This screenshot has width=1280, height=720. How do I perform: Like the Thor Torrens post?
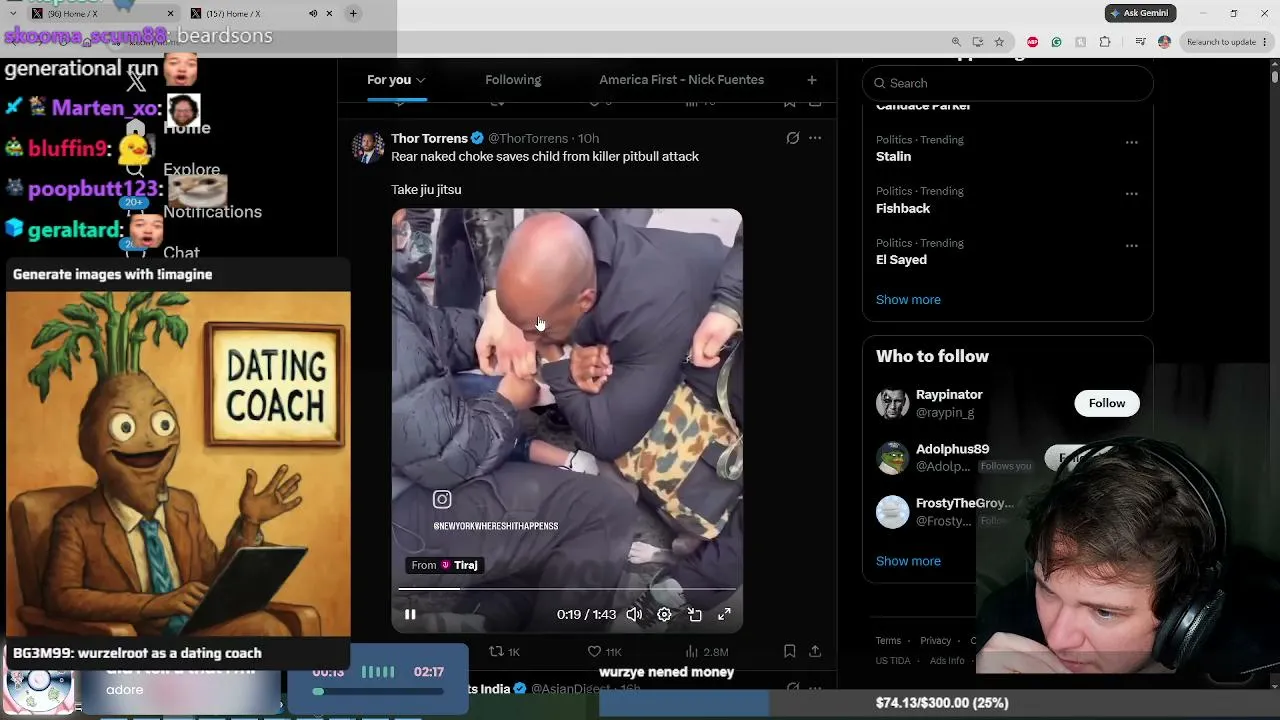[604, 651]
